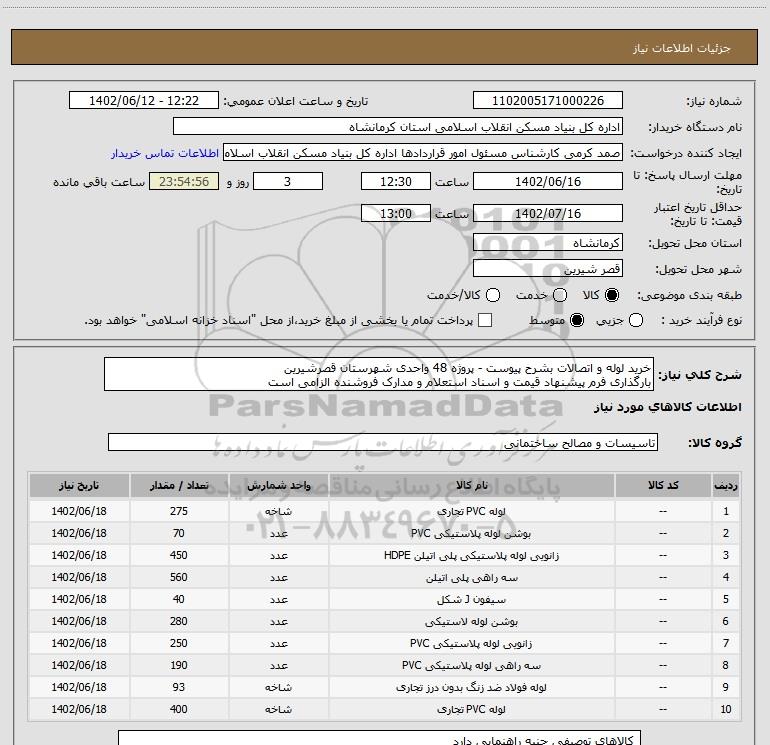Screen dimensions: 770x745
Task: Click the response deadline time 12:30
Action: pyautogui.click(x=396, y=182)
